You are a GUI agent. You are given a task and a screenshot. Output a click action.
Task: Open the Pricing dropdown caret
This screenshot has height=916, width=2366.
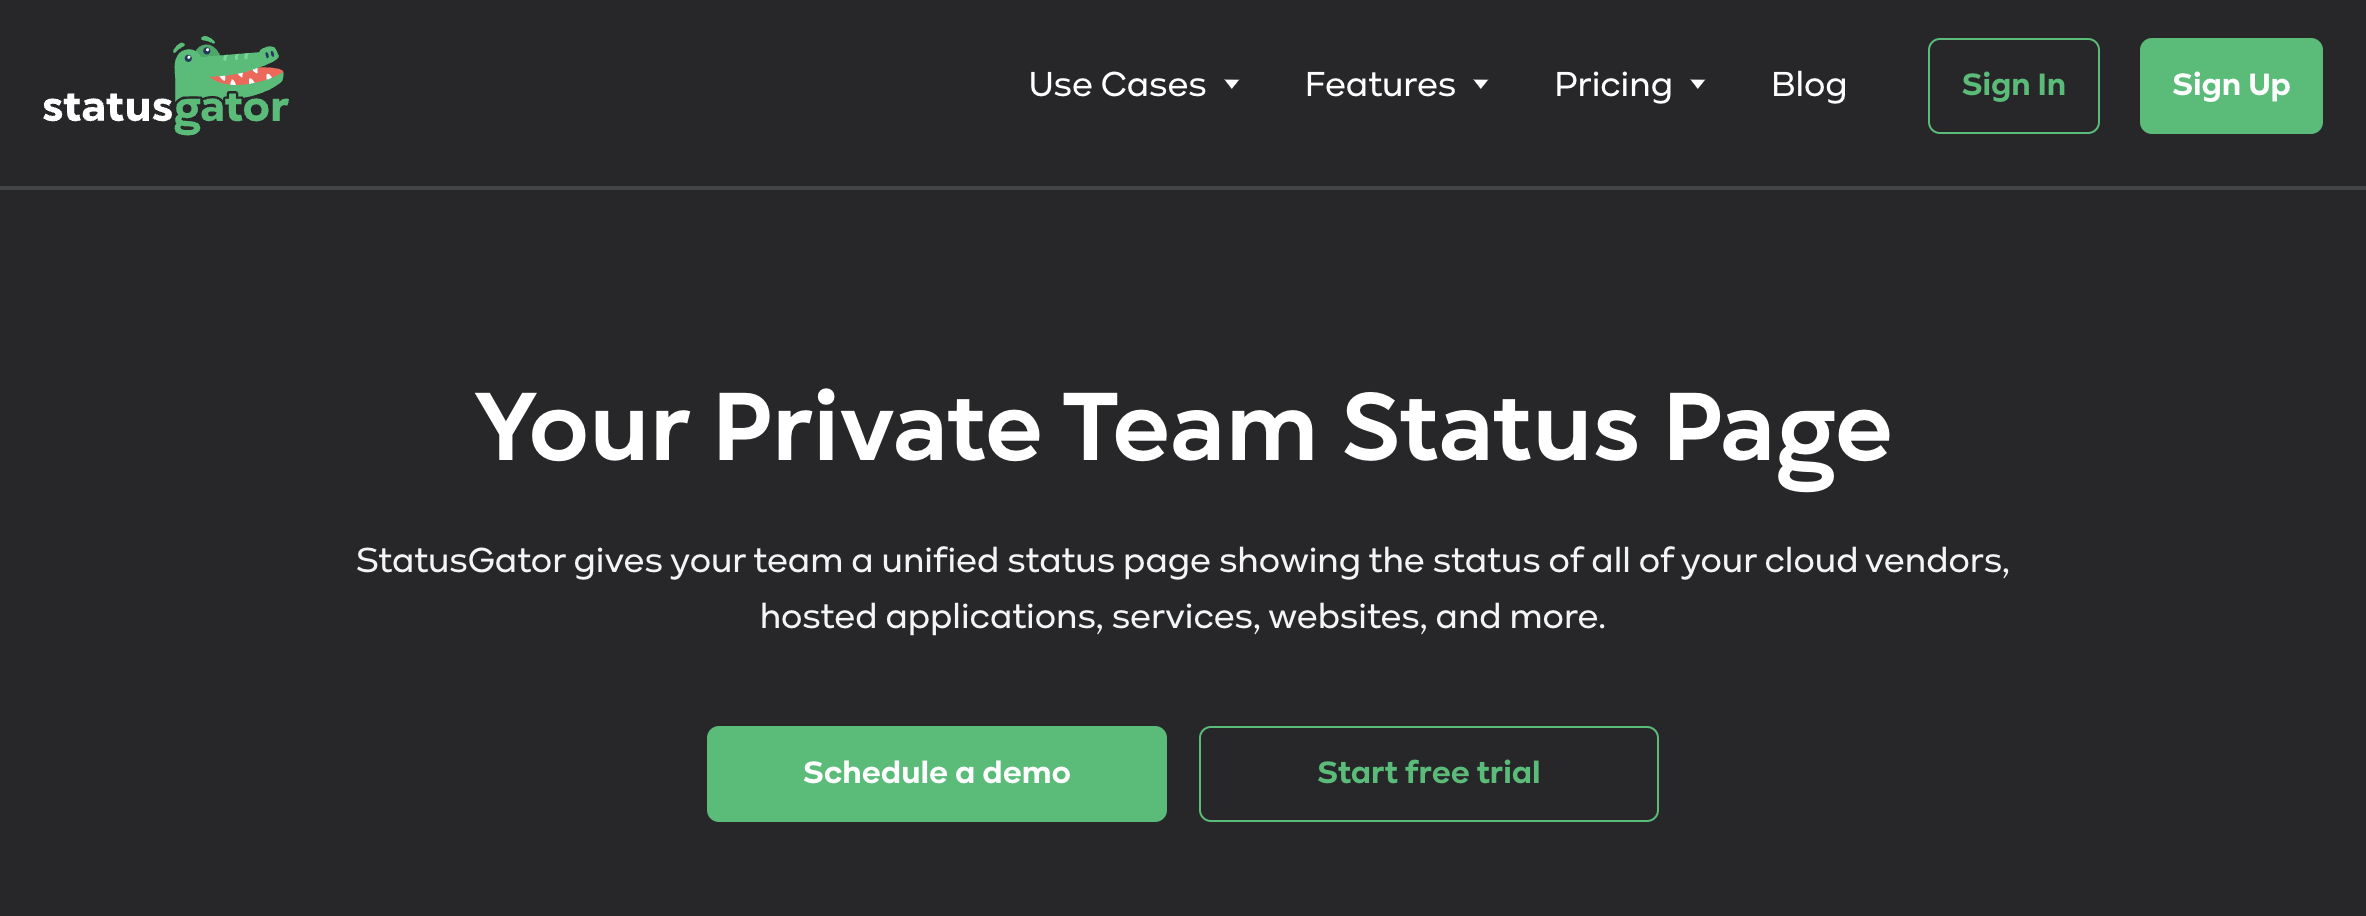pos(1698,85)
